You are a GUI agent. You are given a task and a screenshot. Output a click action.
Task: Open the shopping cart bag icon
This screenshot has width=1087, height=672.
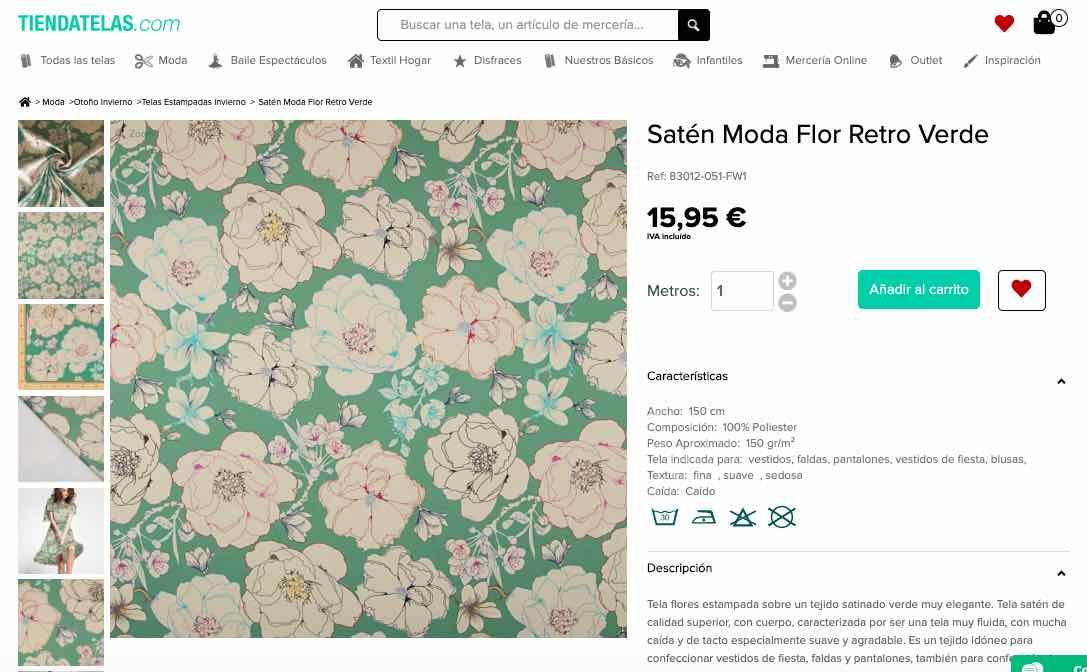point(1045,23)
